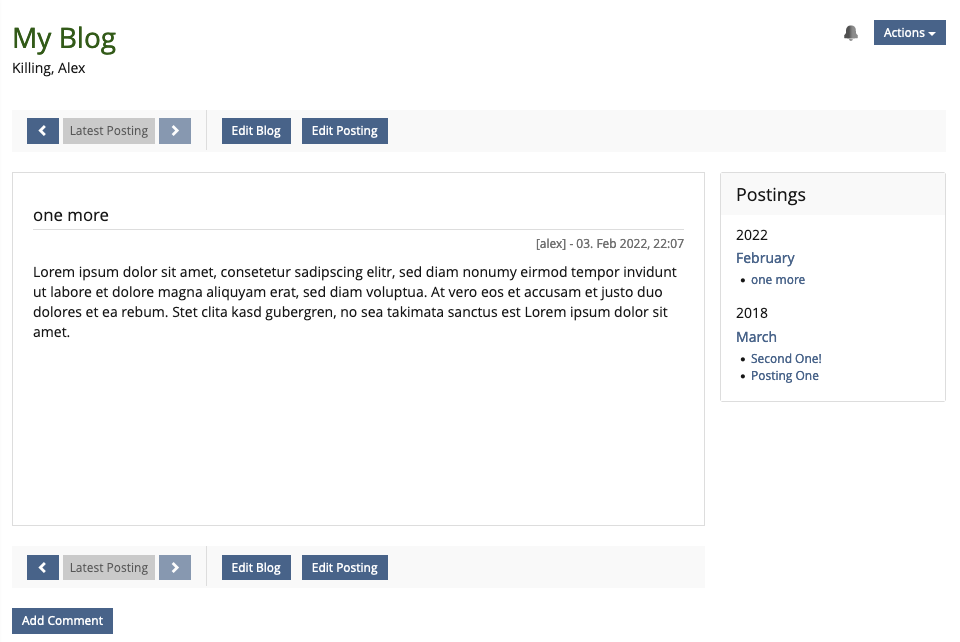Click the My Blog heading
960x642 pixels.
64,38
